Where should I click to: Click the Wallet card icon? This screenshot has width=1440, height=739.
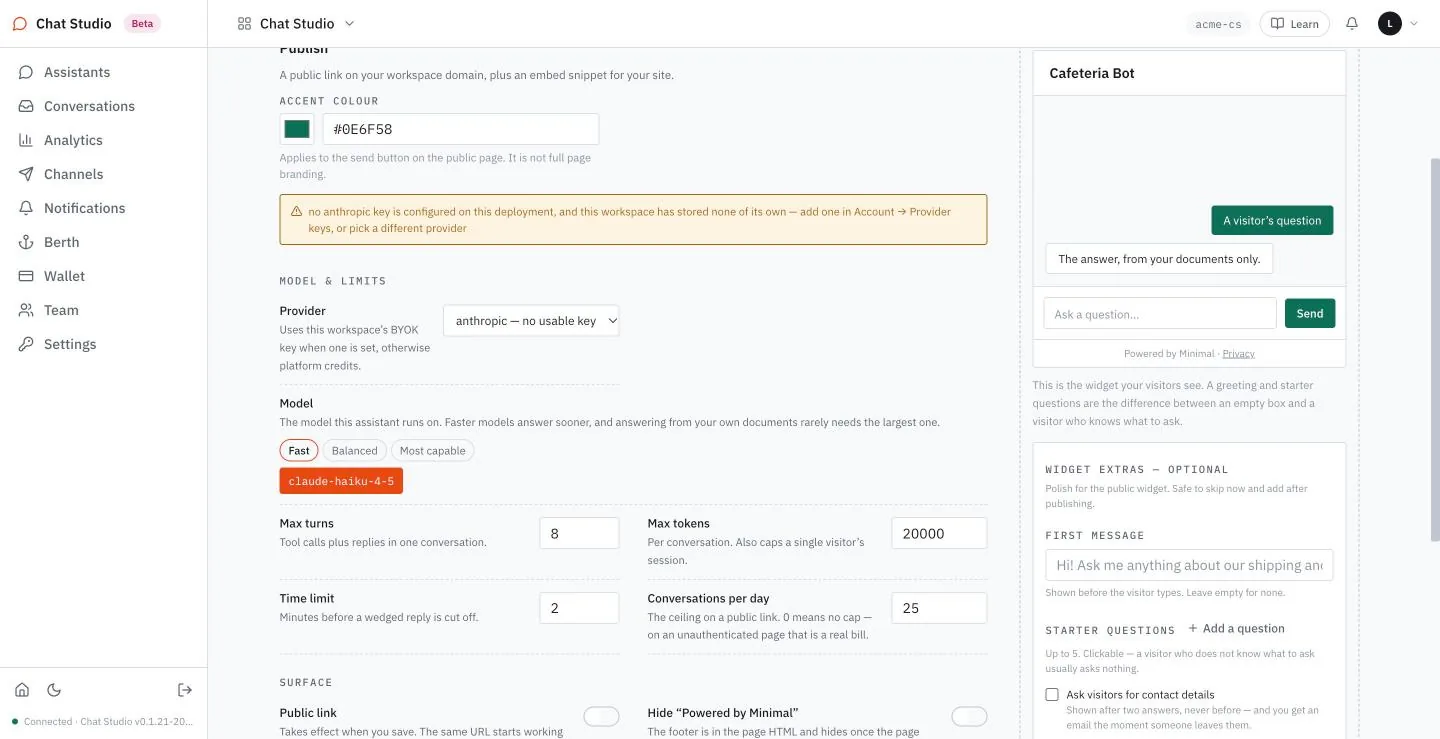(26, 276)
